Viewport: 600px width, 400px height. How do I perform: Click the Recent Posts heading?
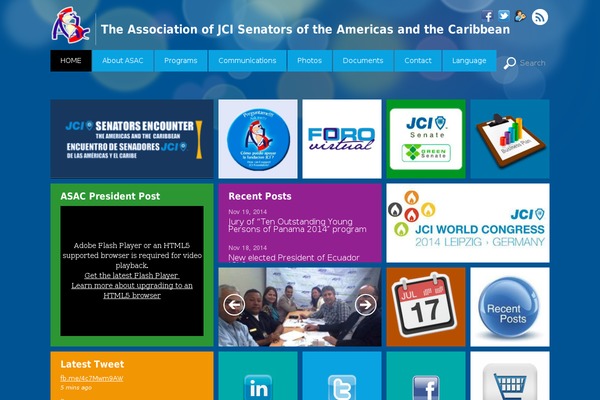(260, 196)
